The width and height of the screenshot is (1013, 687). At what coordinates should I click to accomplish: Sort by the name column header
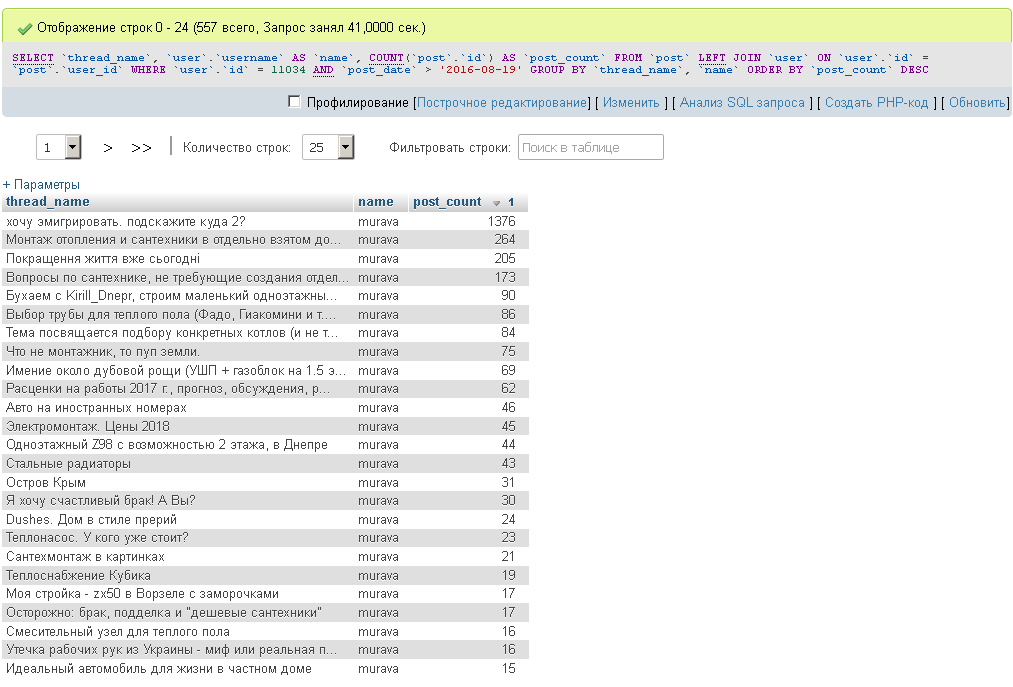pyautogui.click(x=375, y=202)
